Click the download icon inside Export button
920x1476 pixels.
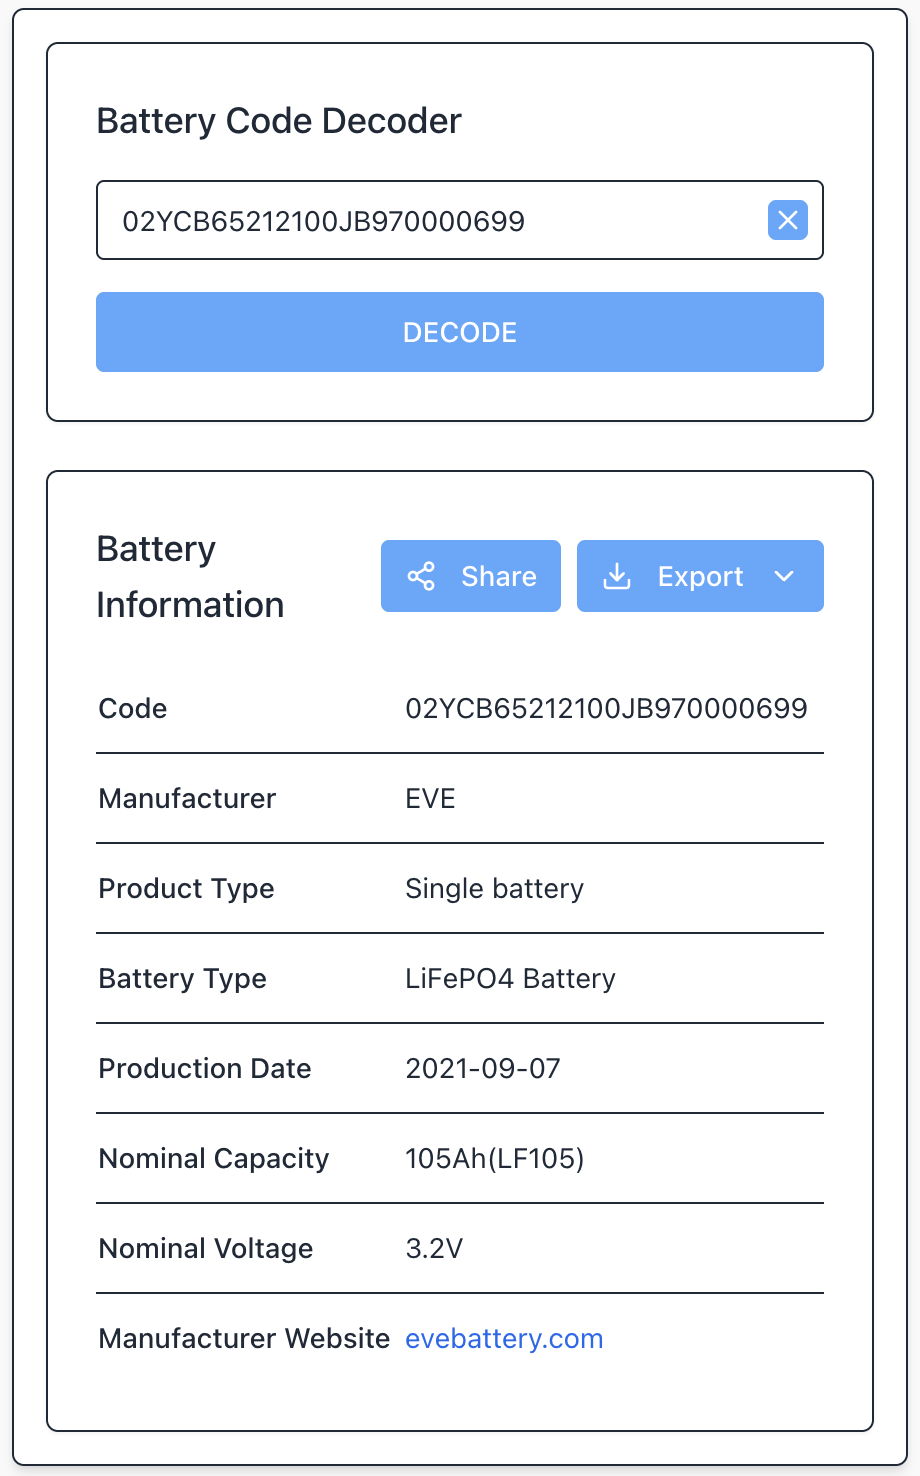(617, 576)
